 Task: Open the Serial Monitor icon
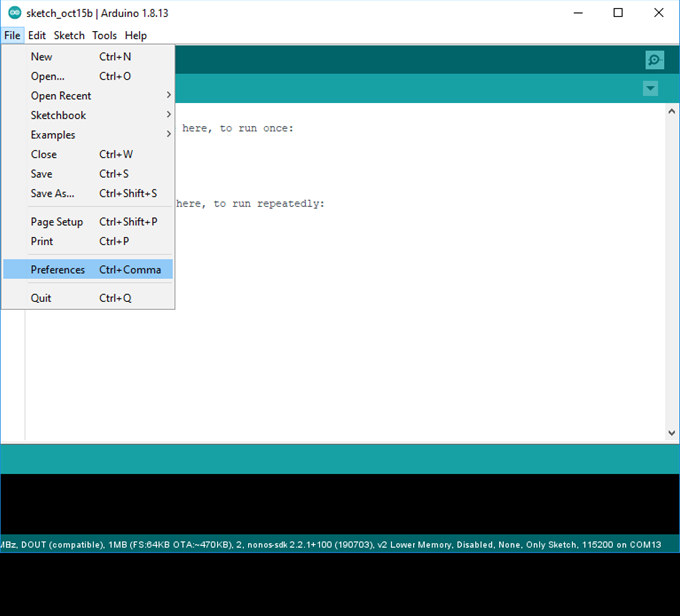click(x=654, y=60)
